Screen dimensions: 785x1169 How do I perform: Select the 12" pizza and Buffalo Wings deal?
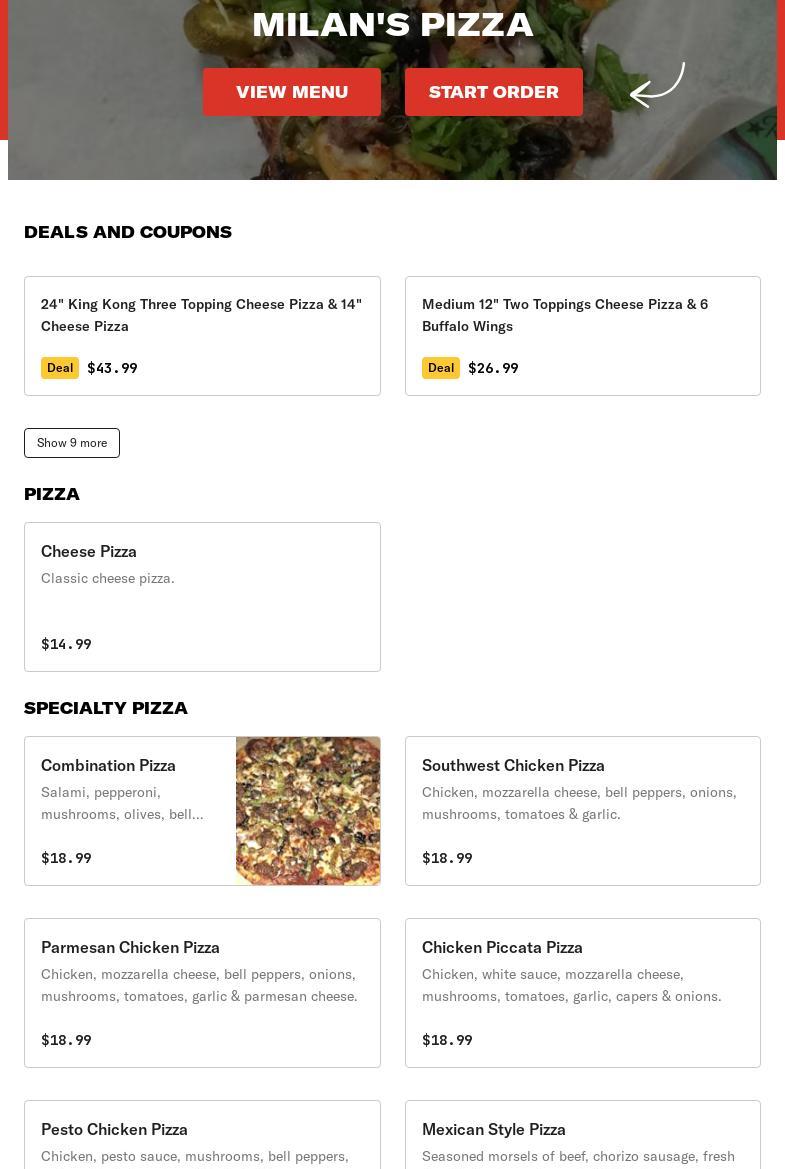point(582,335)
